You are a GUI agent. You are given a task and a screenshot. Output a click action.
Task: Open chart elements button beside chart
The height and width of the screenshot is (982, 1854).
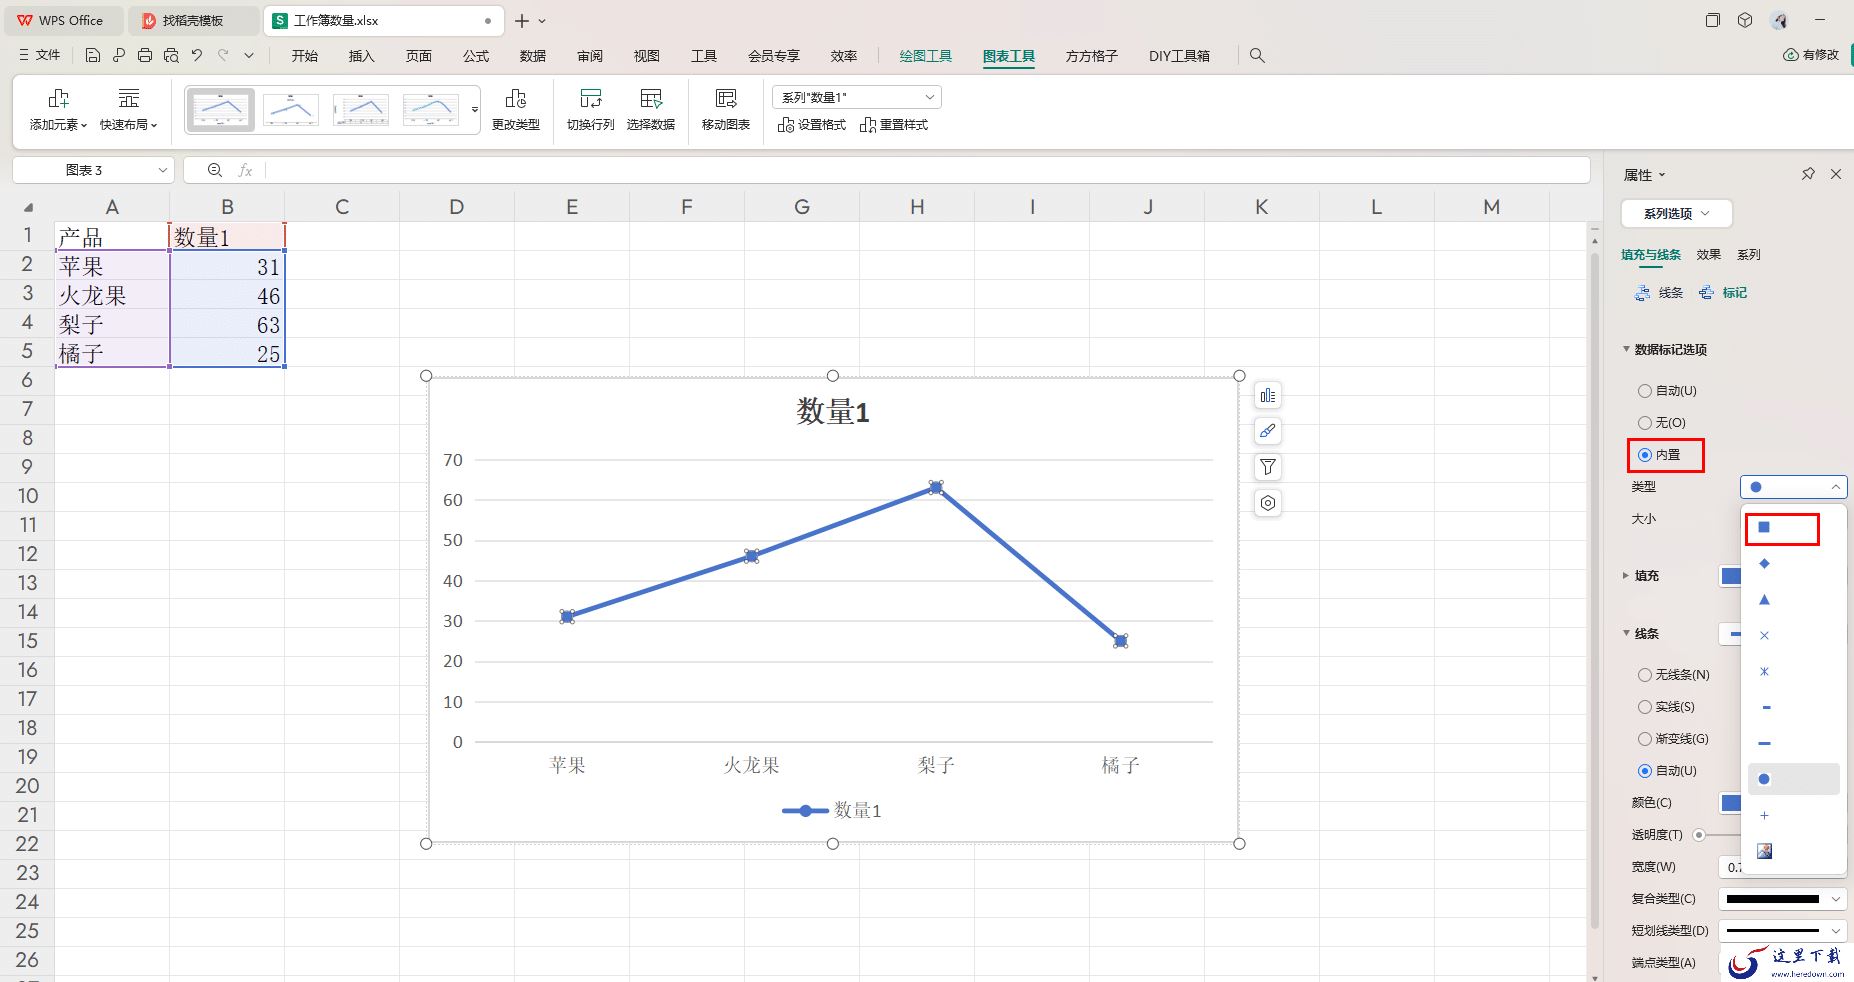click(x=1268, y=395)
